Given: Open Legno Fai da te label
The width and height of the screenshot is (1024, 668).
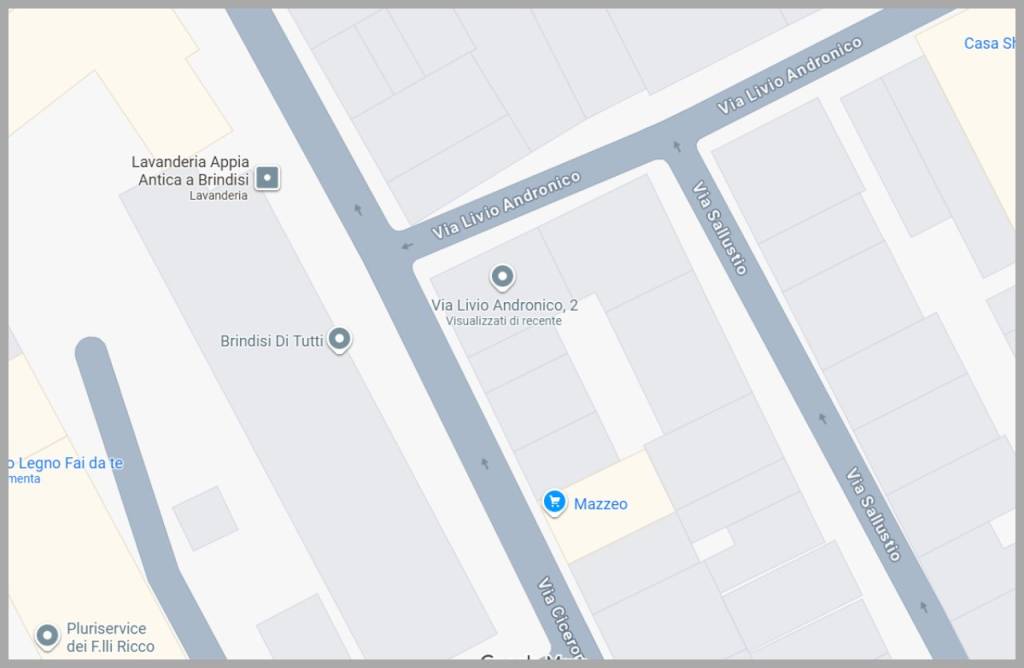Looking at the screenshot, I should click(65, 463).
